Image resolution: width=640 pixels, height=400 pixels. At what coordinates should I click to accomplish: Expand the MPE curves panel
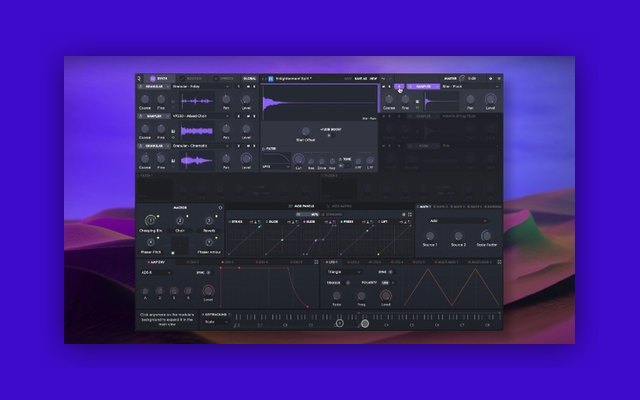click(410, 214)
